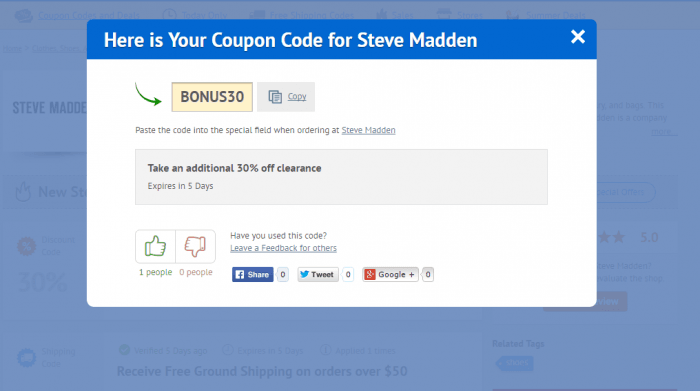Open Free Shipping Codes menu item
The width and height of the screenshot is (700, 391).
pos(312,16)
